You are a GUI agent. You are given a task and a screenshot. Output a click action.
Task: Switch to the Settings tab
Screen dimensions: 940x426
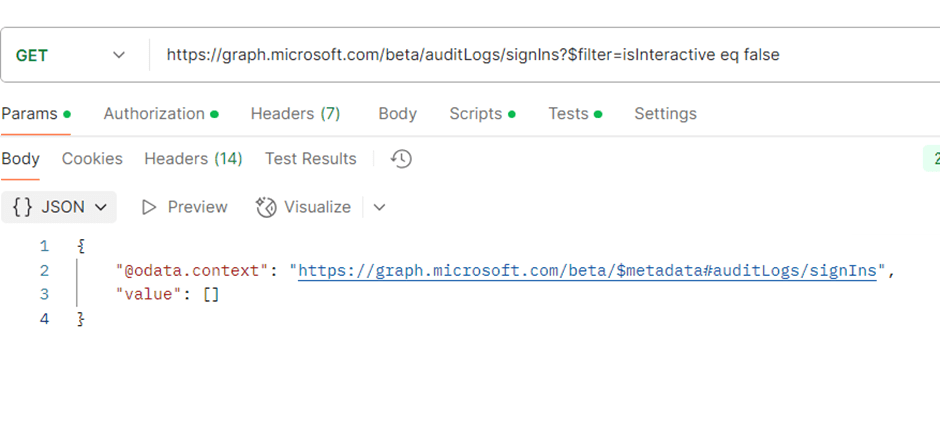[x=665, y=114]
